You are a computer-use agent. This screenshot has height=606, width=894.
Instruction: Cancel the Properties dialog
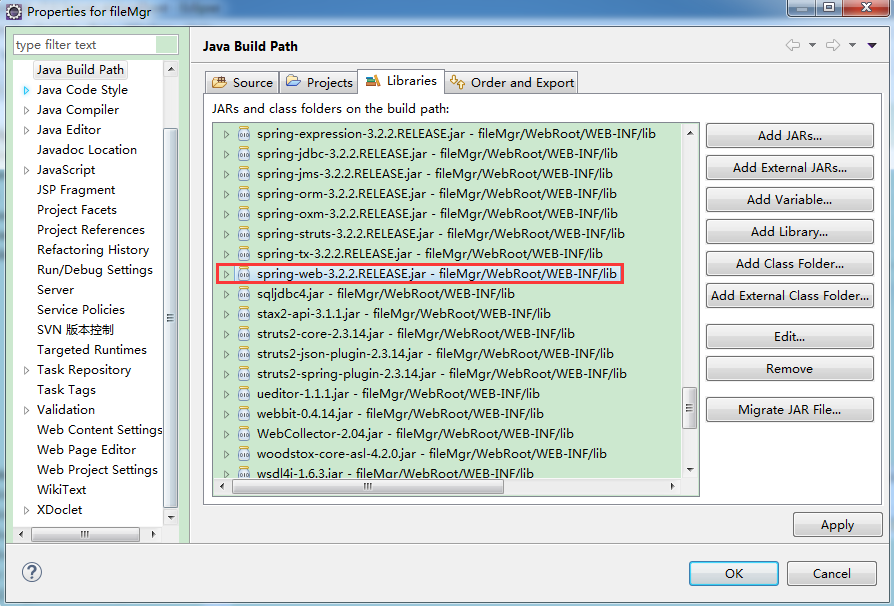click(832, 574)
